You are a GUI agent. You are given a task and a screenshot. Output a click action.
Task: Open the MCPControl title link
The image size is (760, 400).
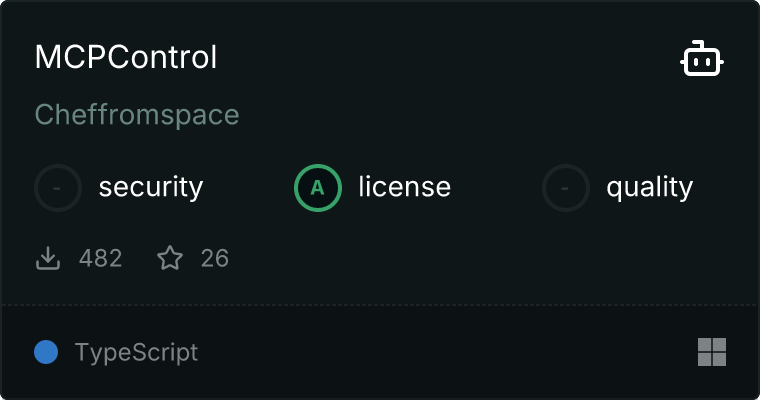point(126,57)
